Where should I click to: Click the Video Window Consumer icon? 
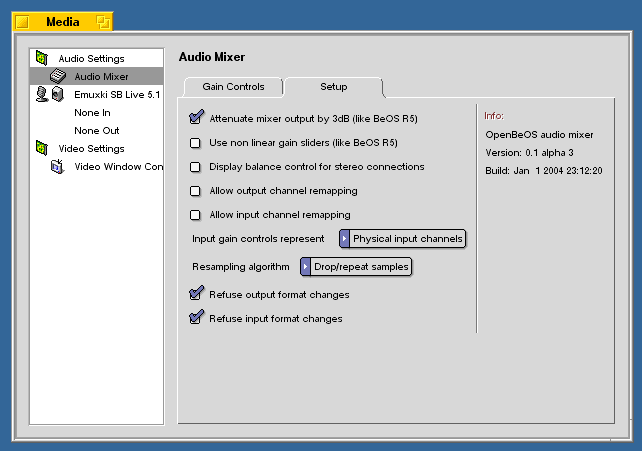58,166
